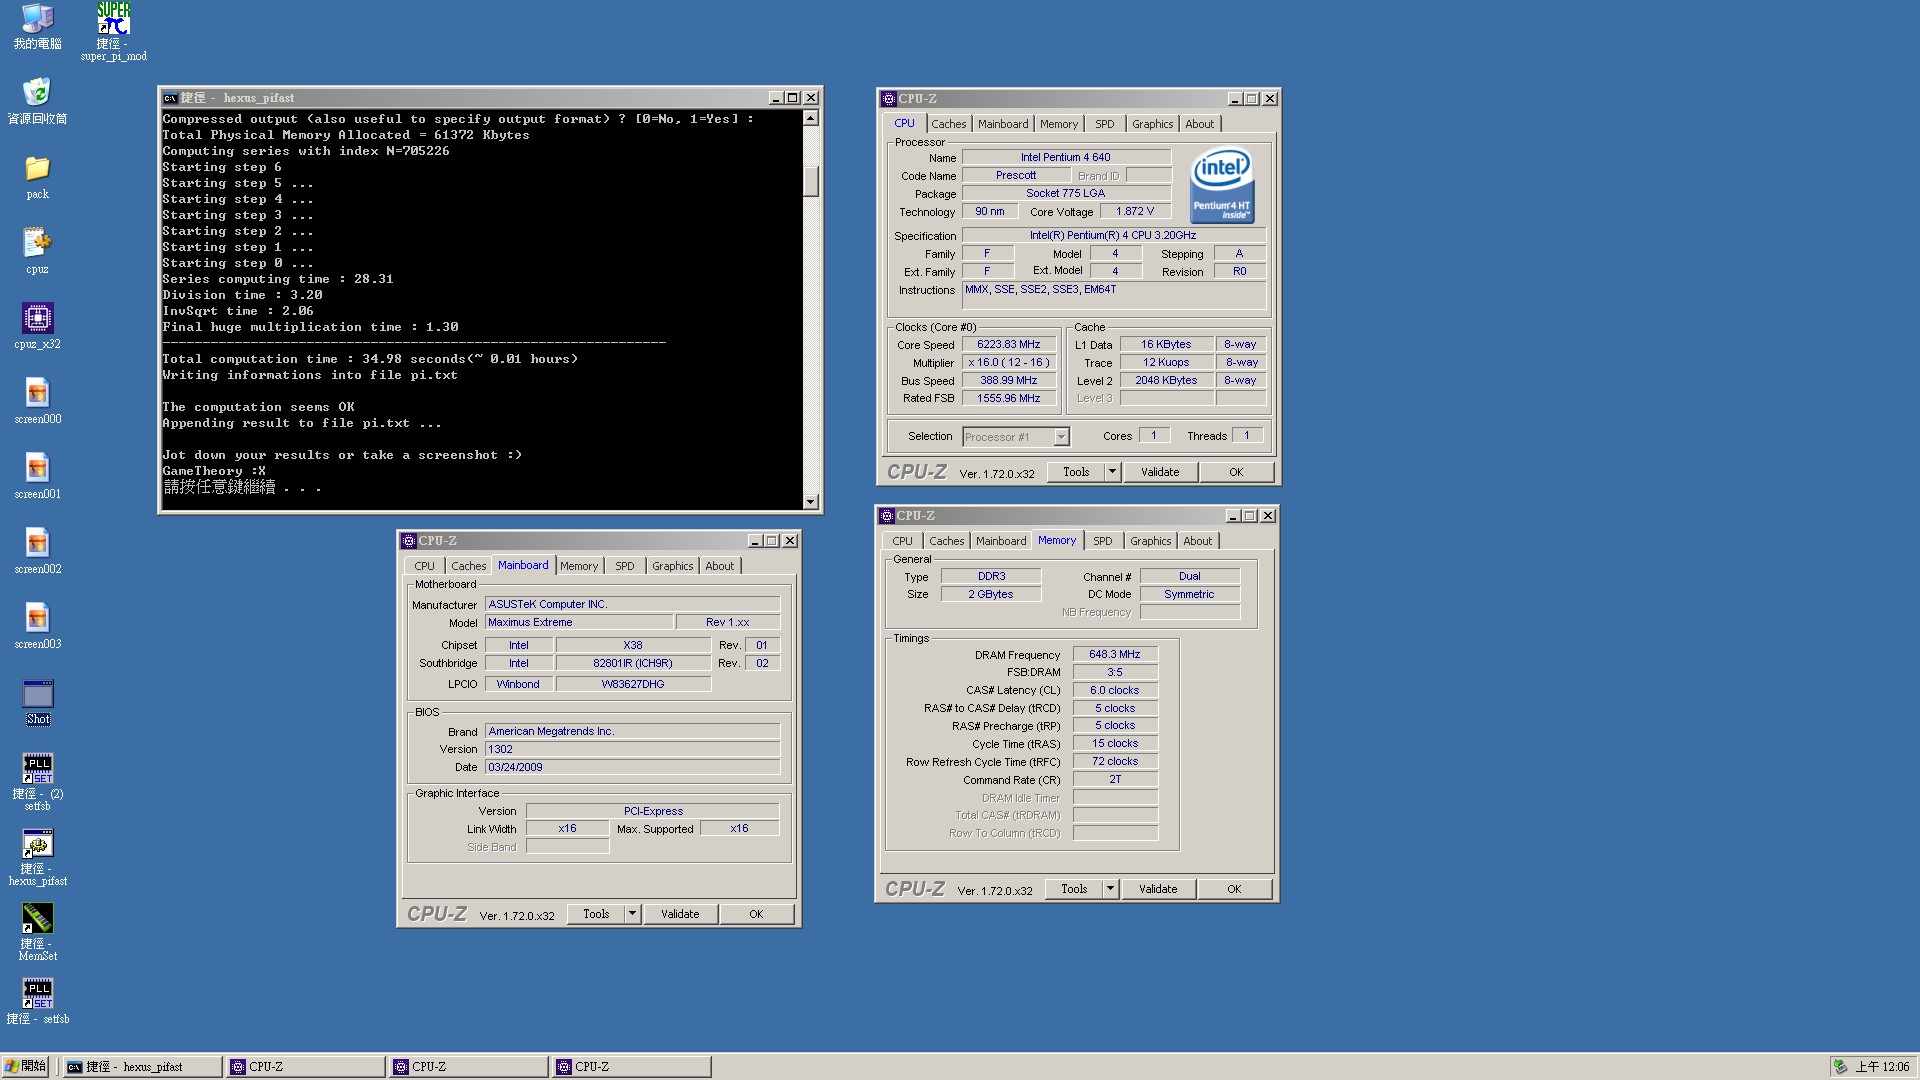
Task: Click the BIOS Version 1302 field
Action: click(x=632, y=749)
